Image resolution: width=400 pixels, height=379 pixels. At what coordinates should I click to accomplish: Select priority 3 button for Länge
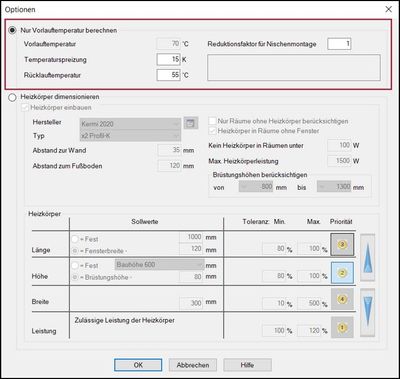point(342,245)
